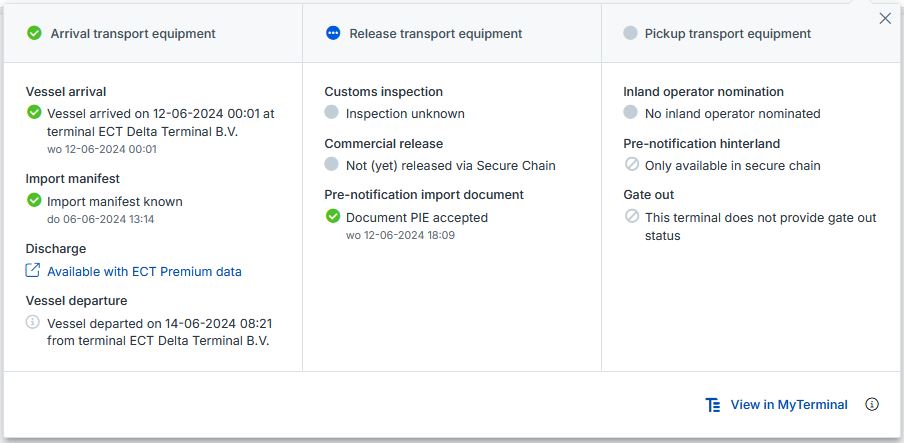
Task: Click the unavailable icon under Gate out
Action: (632, 216)
